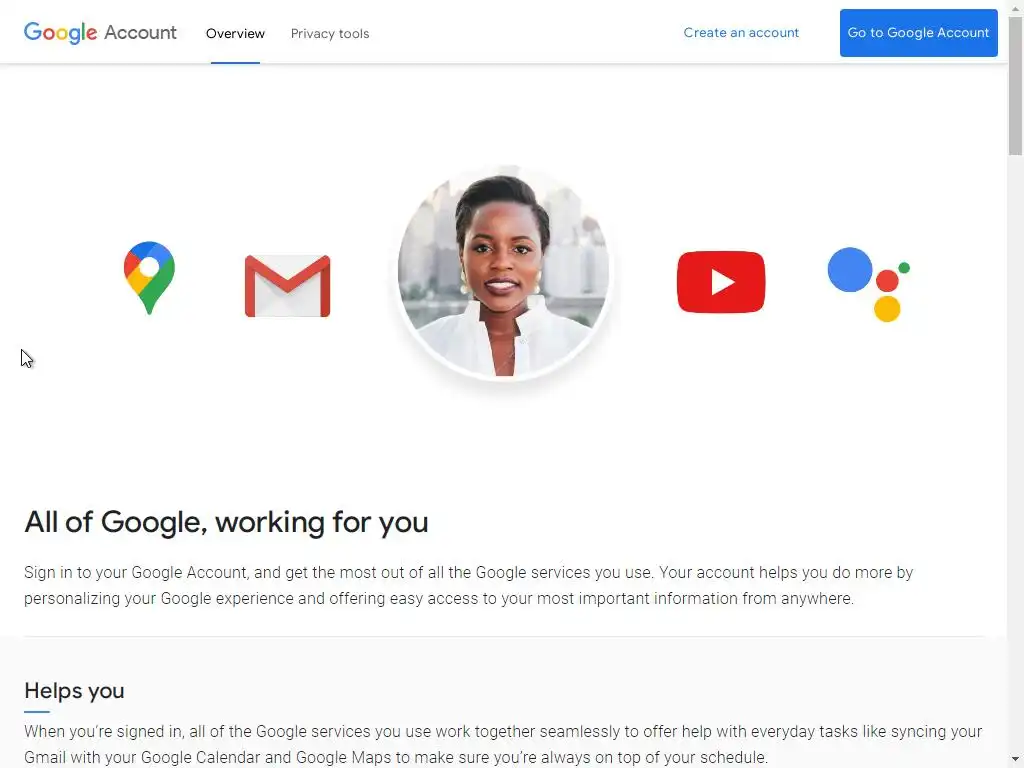This screenshot has width=1024, height=768.
Task: Click the Helps you paragraph about syncing Gmail
Action: coord(503,744)
